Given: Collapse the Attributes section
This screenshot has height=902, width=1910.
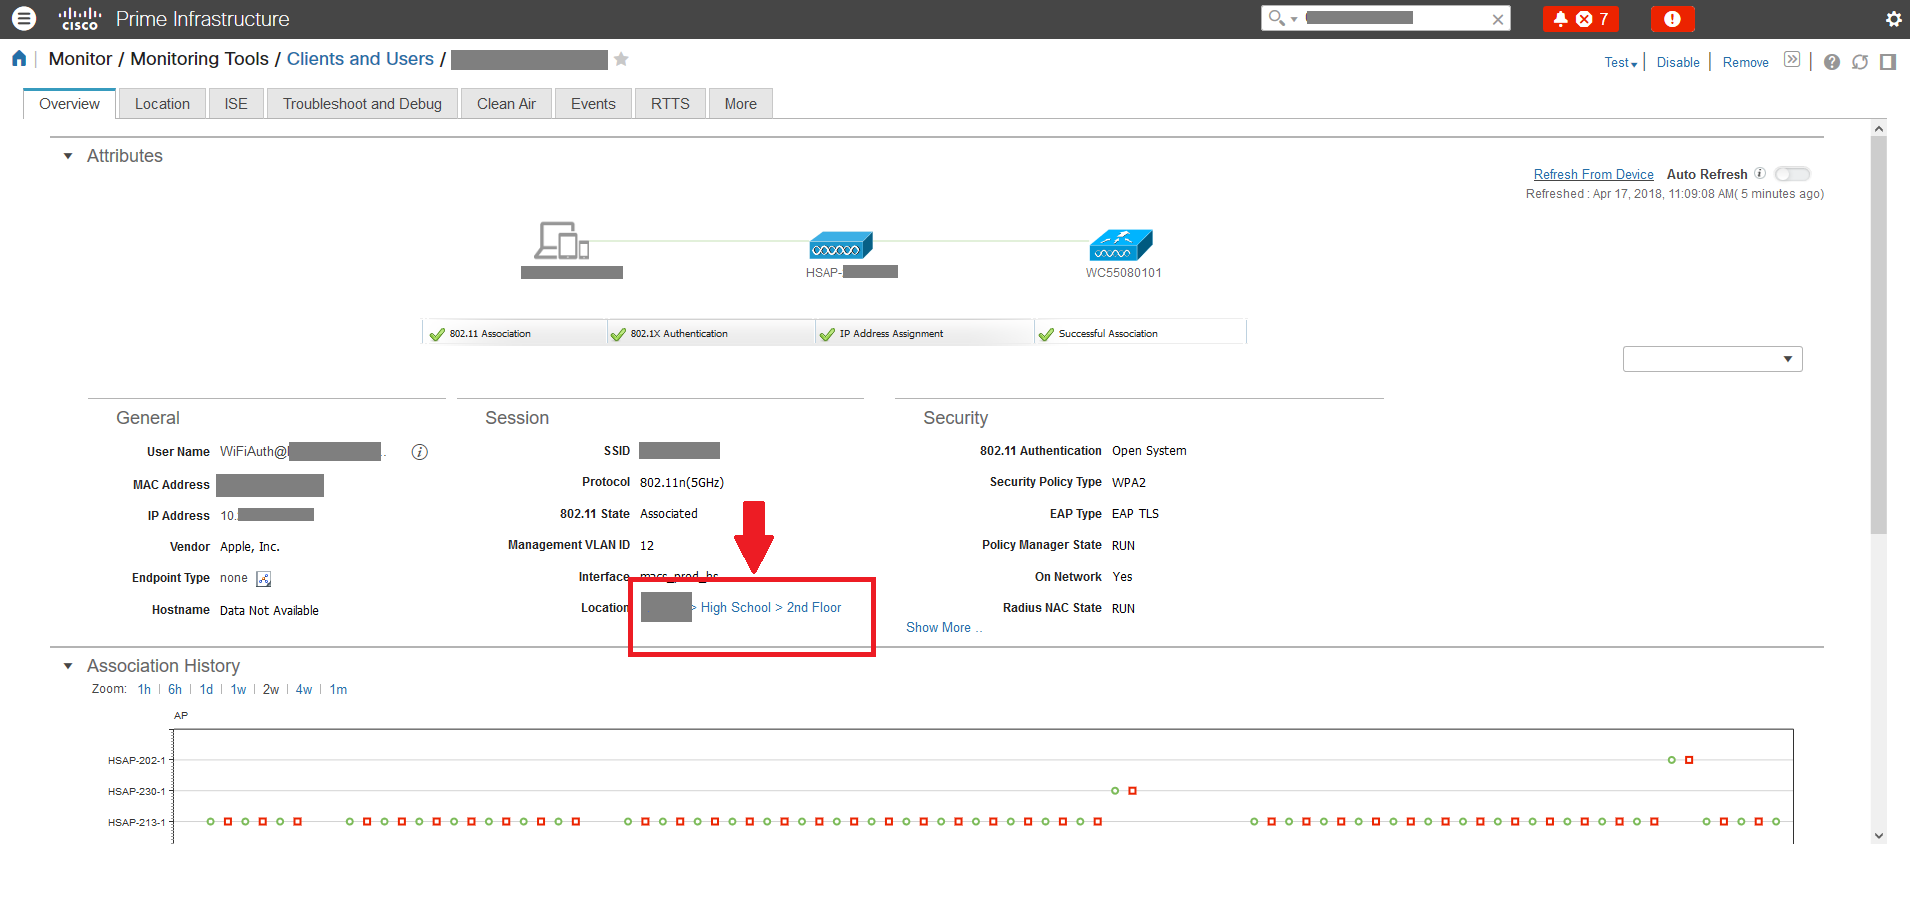Looking at the screenshot, I should [68, 156].
